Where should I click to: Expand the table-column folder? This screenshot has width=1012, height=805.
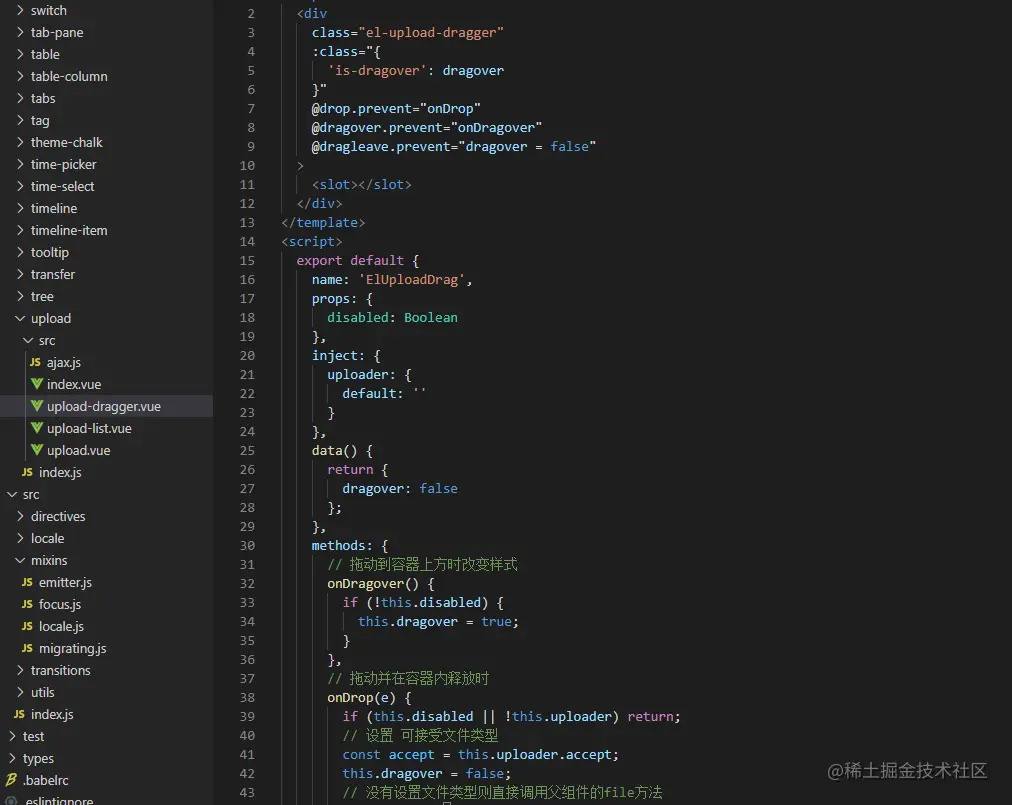(20, 76)
